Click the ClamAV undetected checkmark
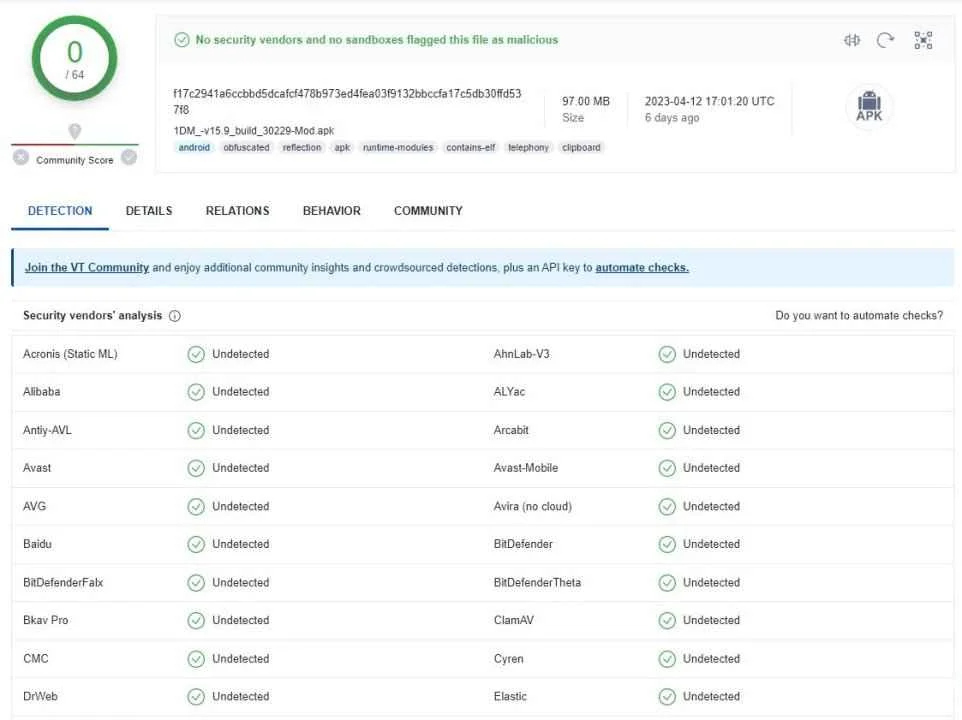962x720 pixels. (x=667, y=621)
